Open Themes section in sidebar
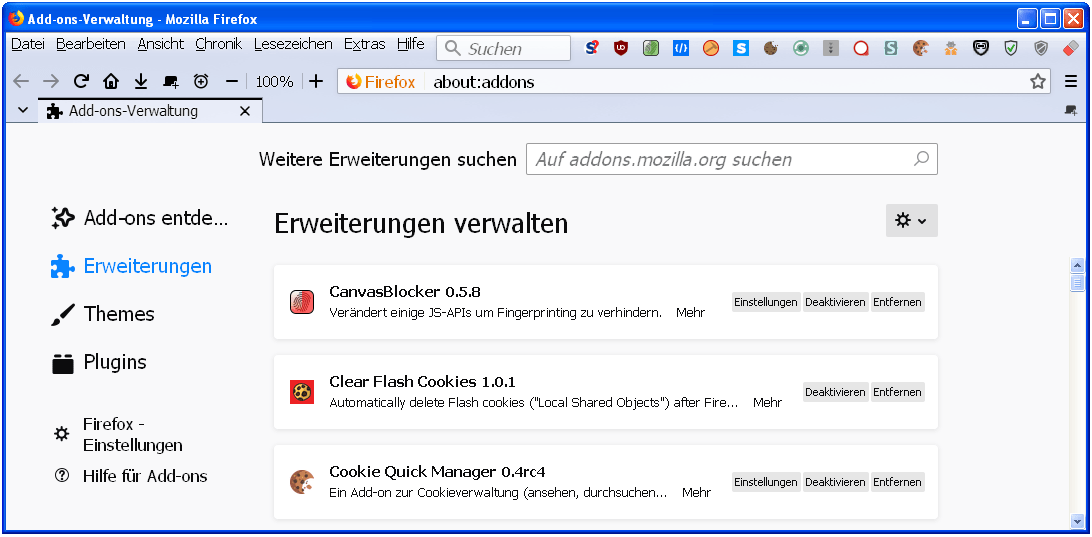 103,314
